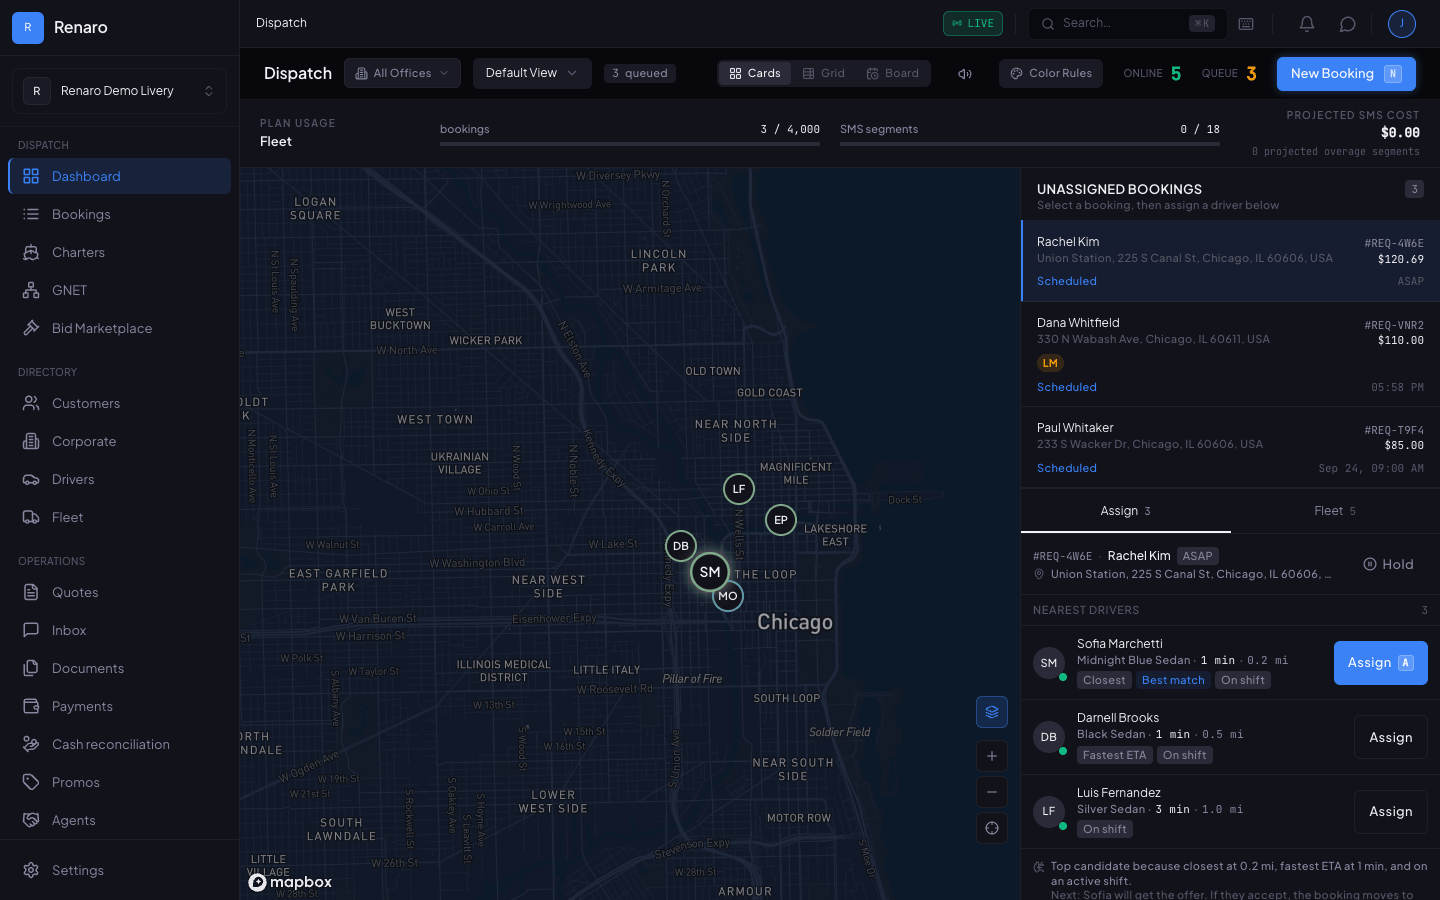Viewport: 1440px width, 900px height.
Task: Zoom in on the map
Action: (992, 756)
